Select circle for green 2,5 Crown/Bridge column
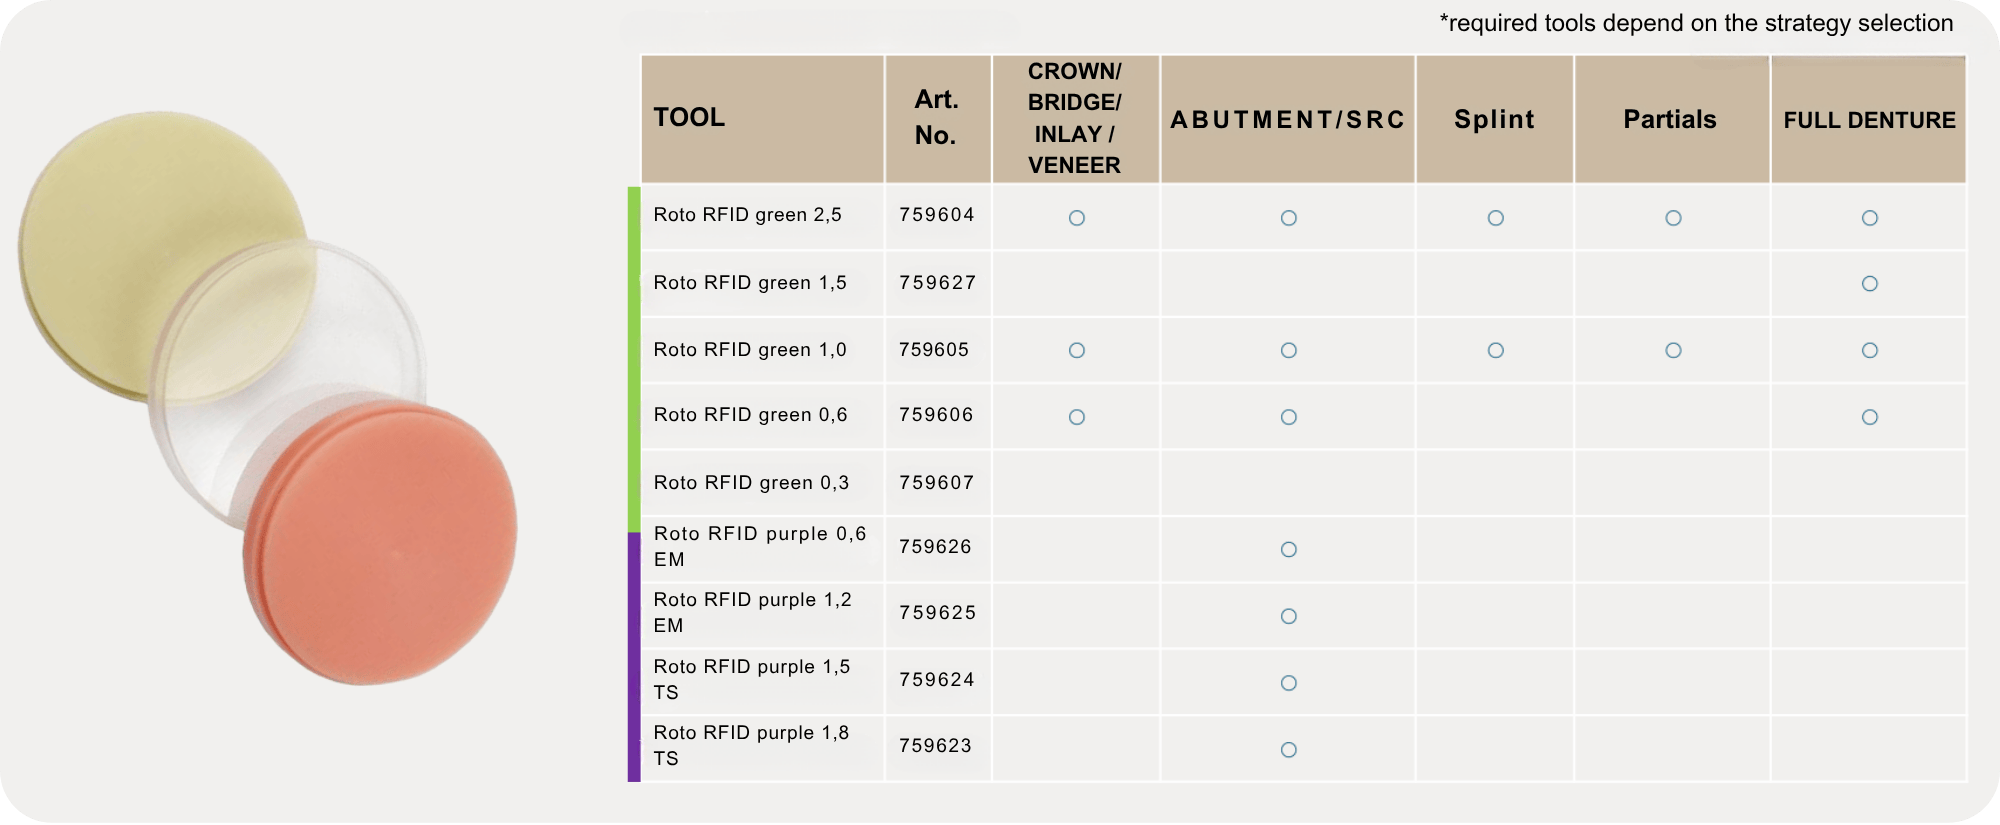Image resolution: width=2000 pixels, height=825 pixels. coord(1076,218)
